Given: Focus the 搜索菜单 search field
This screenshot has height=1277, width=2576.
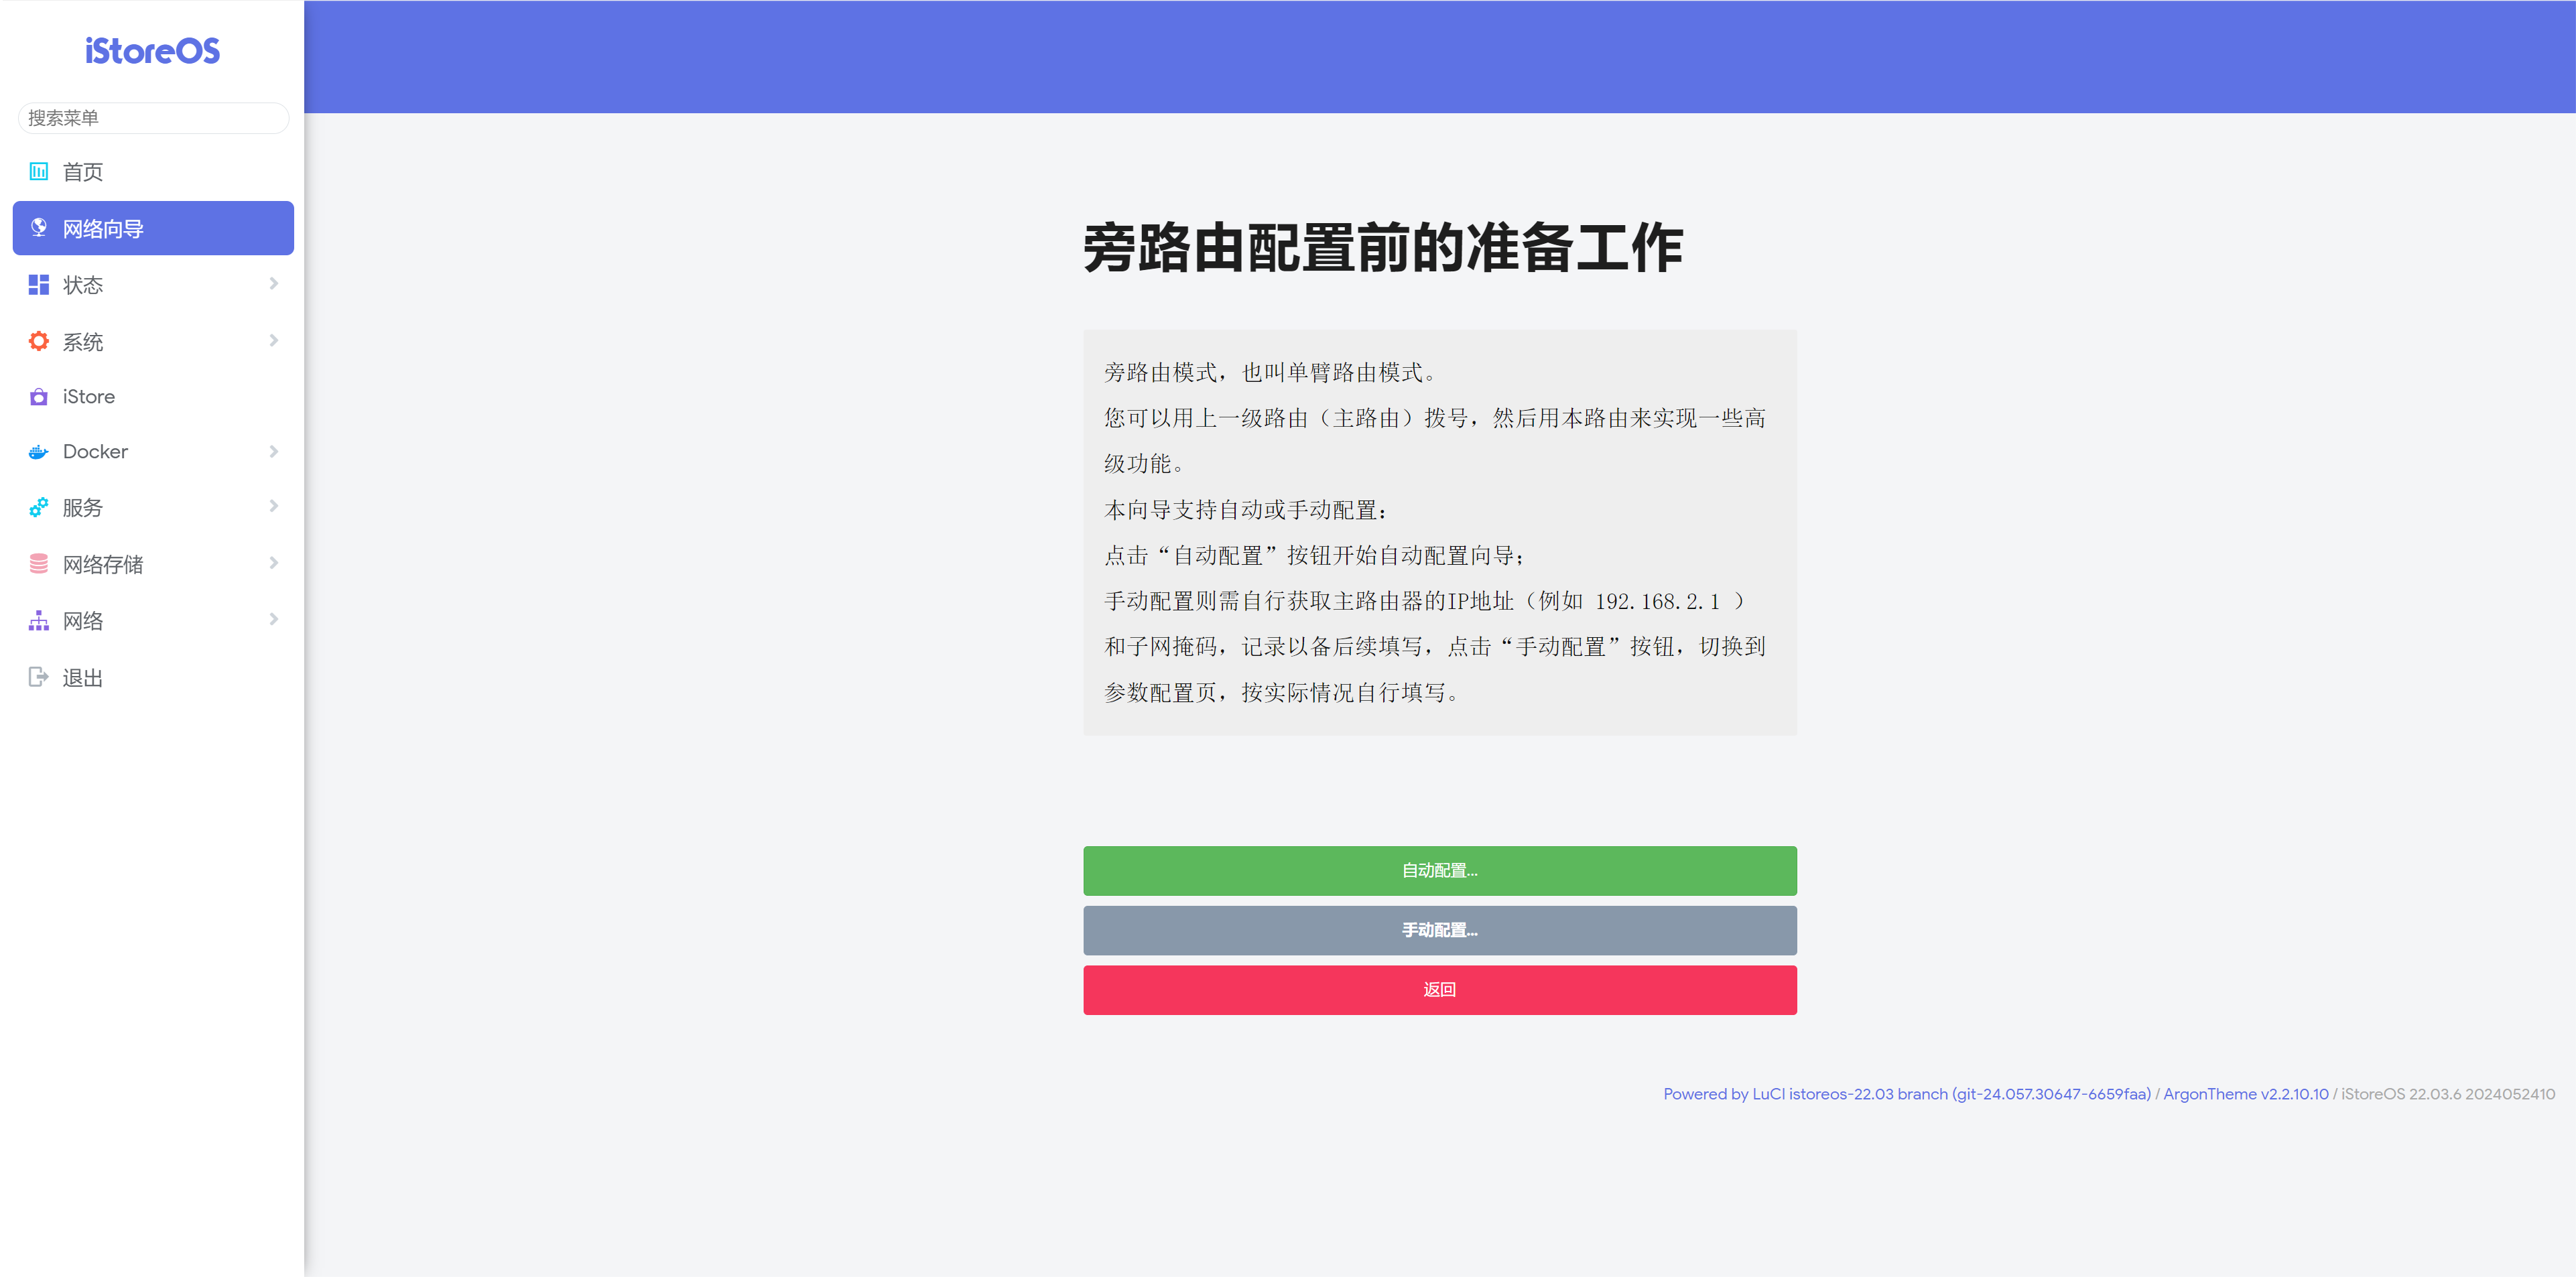Looking at the screenshot, I should (x=153, y=118).
